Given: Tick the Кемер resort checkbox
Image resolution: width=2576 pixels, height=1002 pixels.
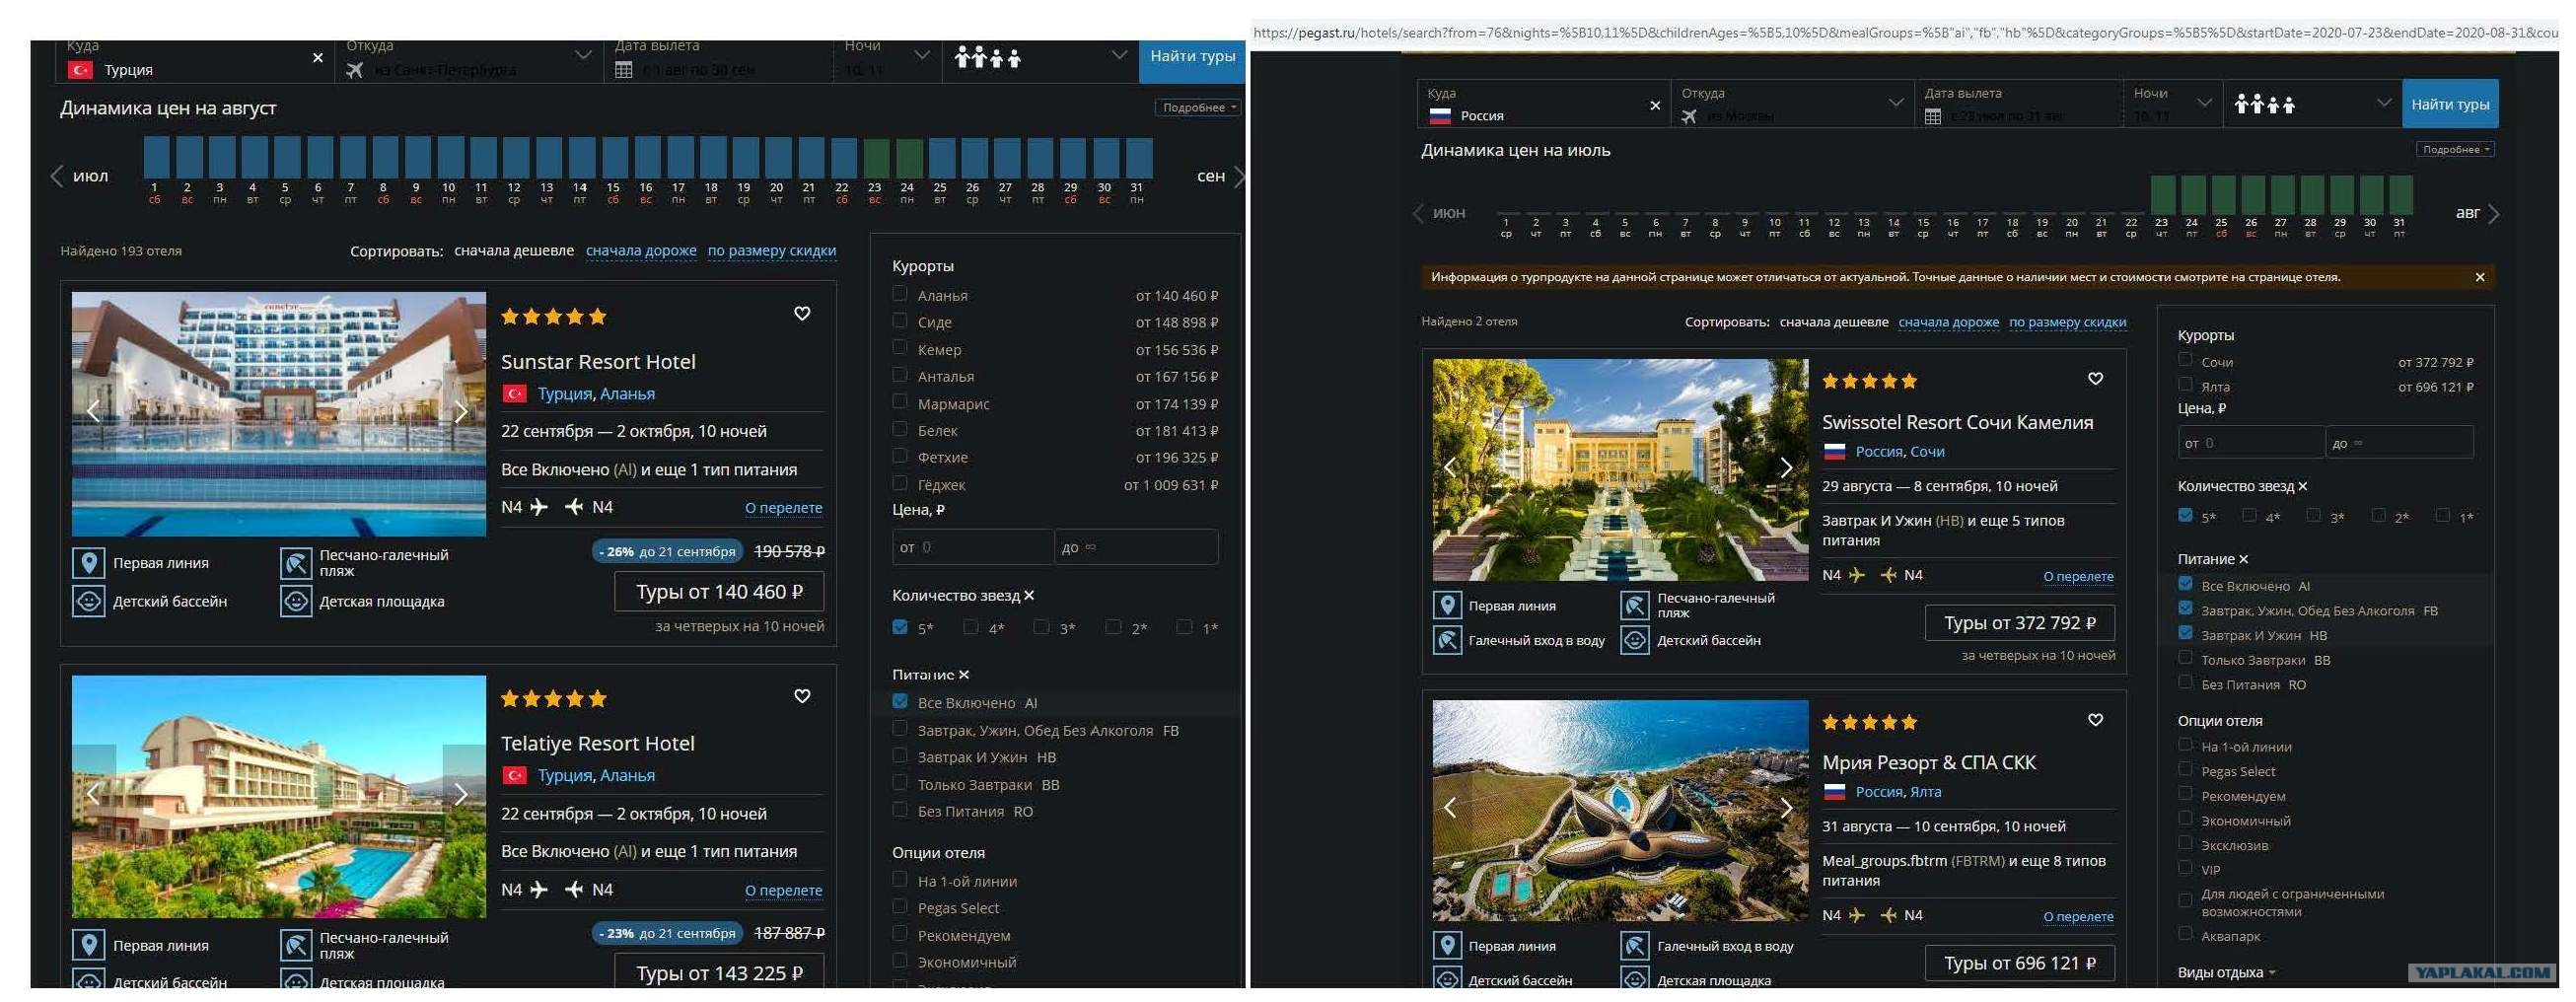Looking at the screenshot, I should click(900, 348).
